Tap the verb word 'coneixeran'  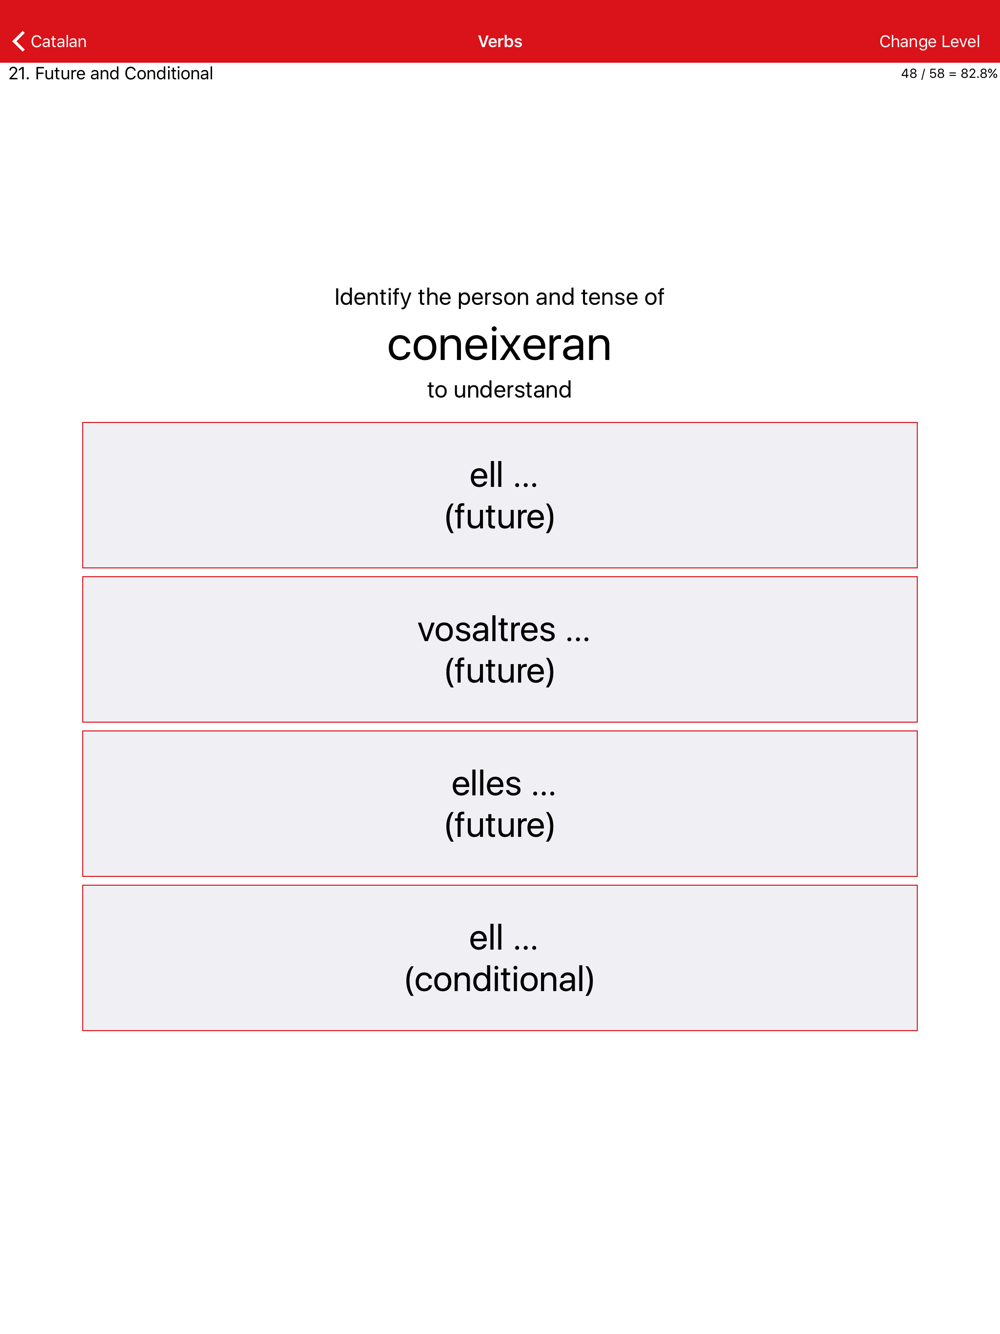499,344
